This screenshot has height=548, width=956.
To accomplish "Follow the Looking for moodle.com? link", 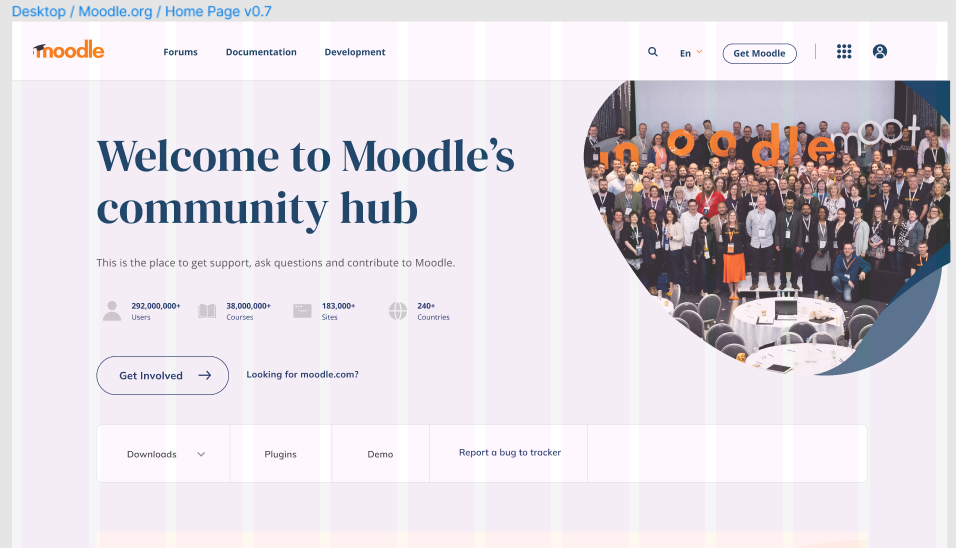I will tap(302, 374).
